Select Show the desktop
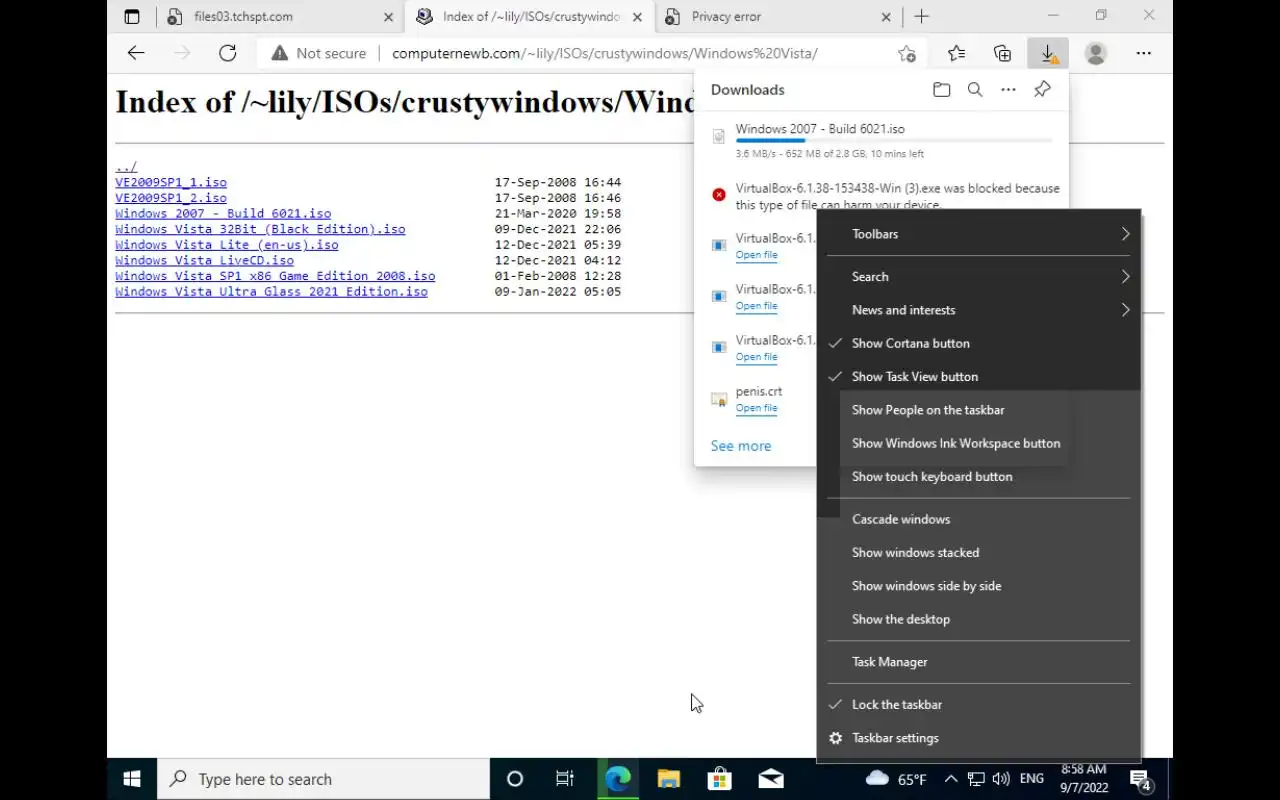 click(x=979, y=619)
